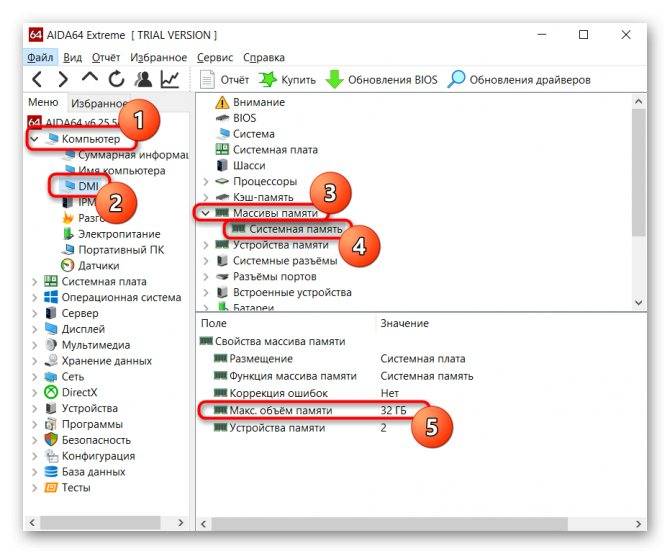This screenshot has height=554, width=670.
Task: Go forward with the right arrow toolbar icon
Action: coord(63,79)
